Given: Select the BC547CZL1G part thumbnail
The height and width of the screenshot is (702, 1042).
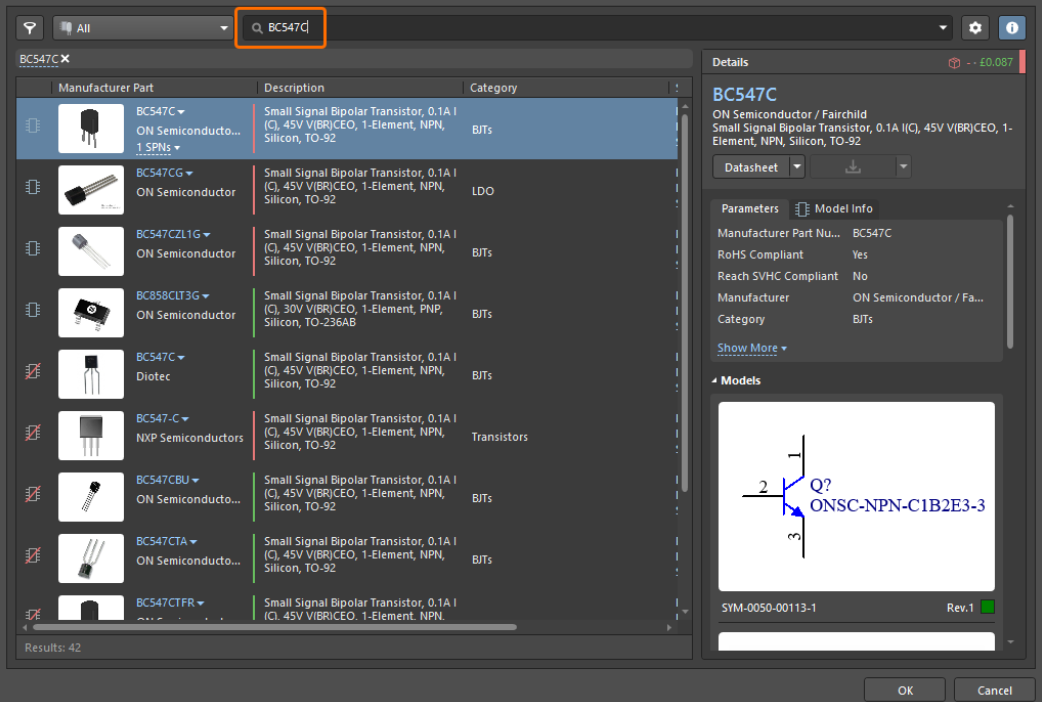Looking at the screenshot, I should pos(91,251).
